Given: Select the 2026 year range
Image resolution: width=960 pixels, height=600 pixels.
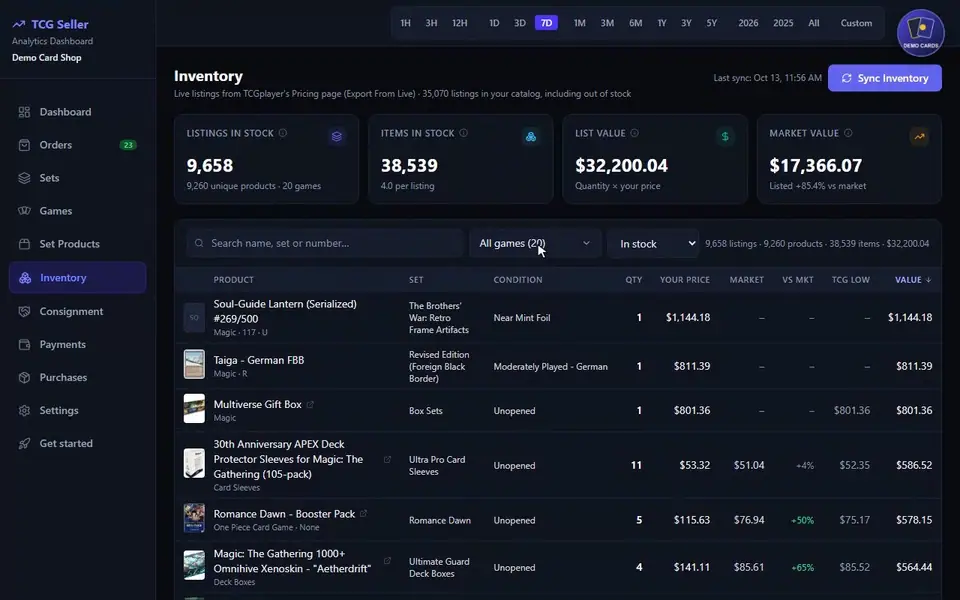Looking at the screenshot, I should (748, 23).
